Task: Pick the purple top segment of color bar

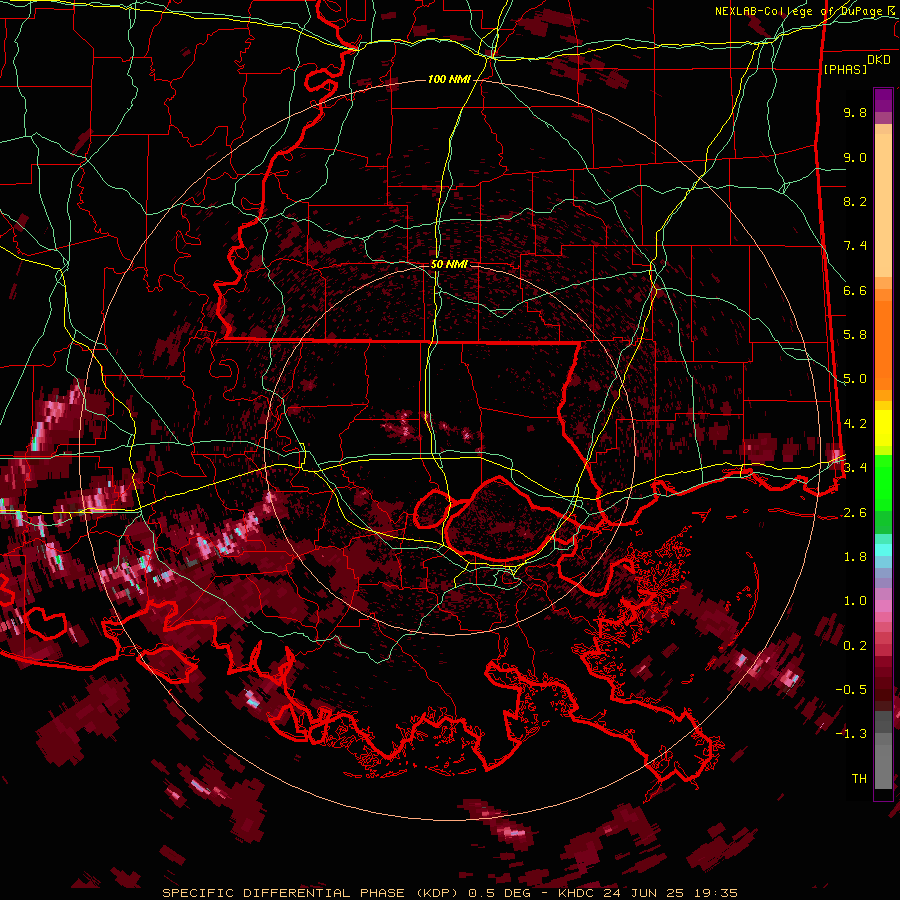Action: pyautogui.click(x=883, y=100)
